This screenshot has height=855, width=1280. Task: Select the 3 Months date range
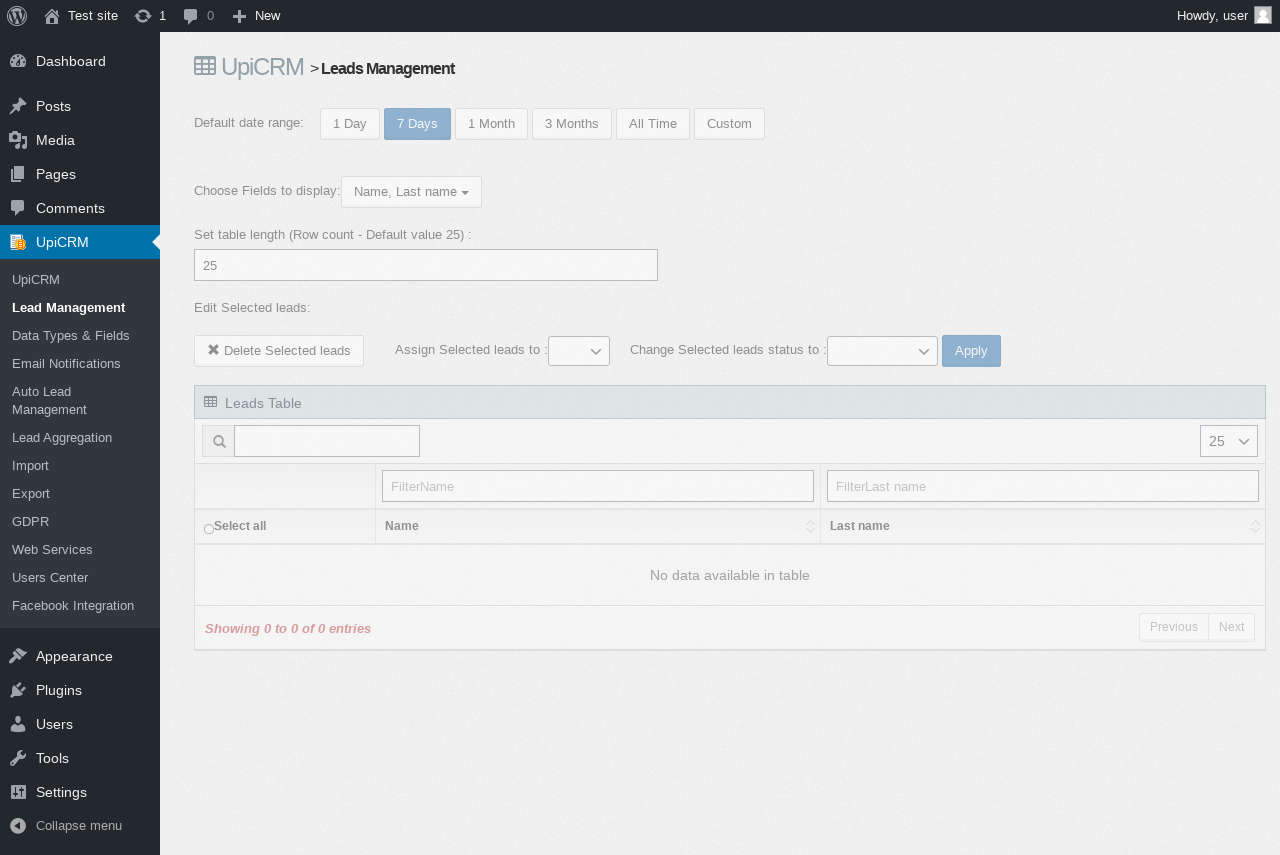point(572,124)
